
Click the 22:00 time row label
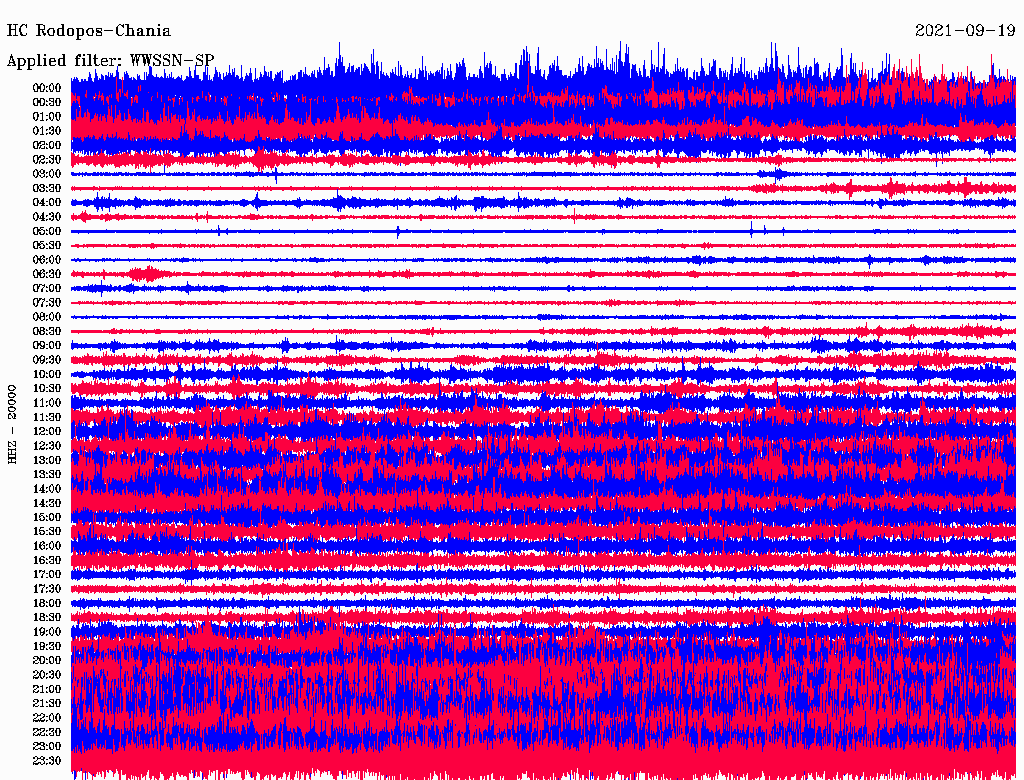tap(47, 718)
